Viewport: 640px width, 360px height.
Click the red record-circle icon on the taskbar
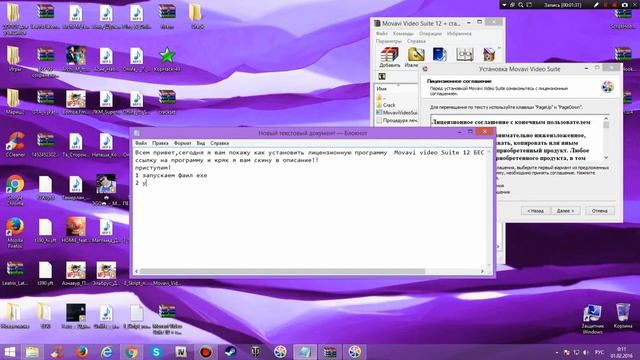pyautogui.click(x=206, y=352)
